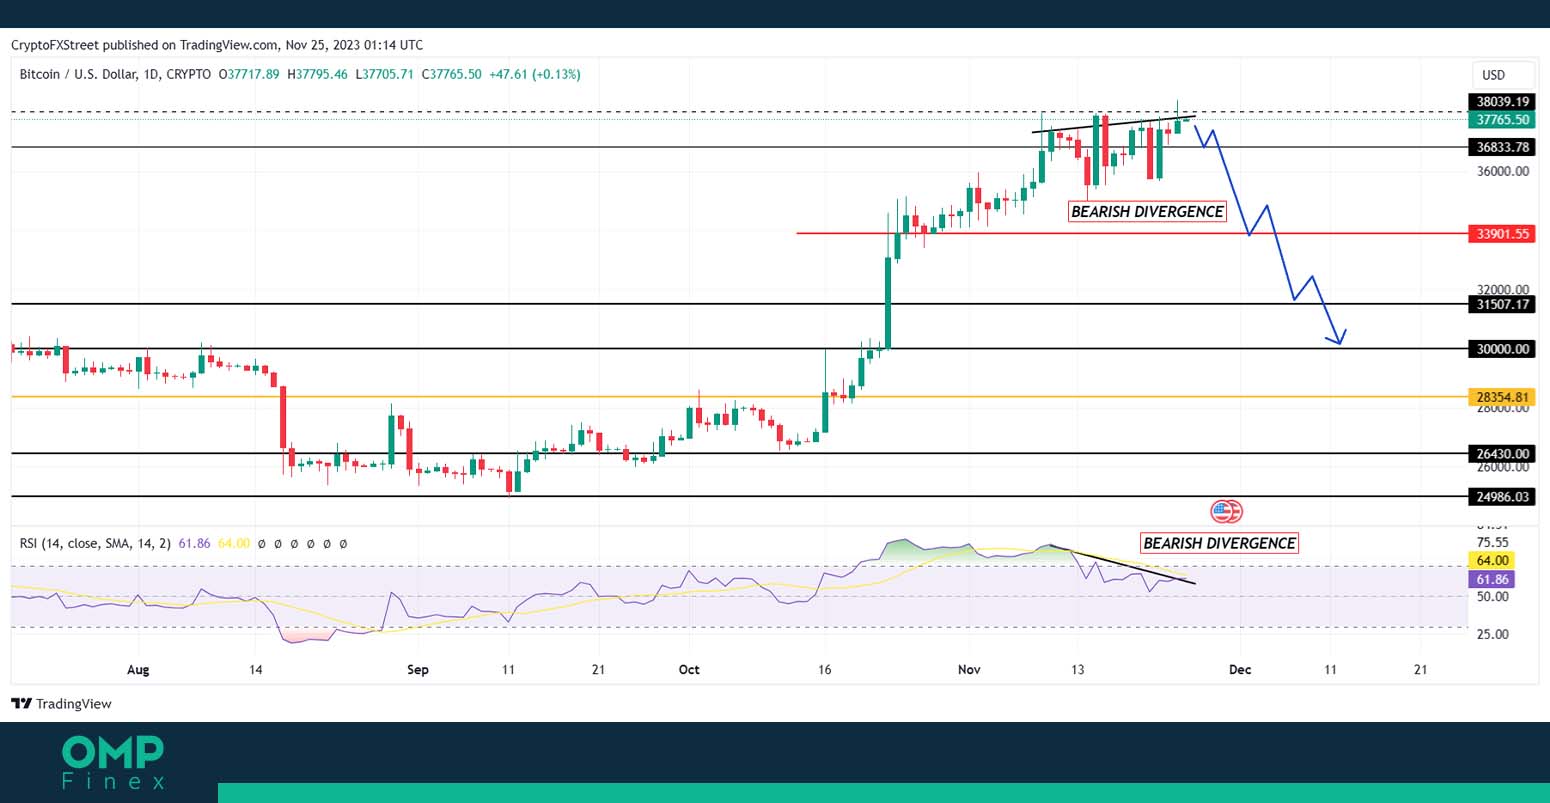Click the 31507.17 price level label
The image size is (1550, 803).
click(x=1503, y=304)
